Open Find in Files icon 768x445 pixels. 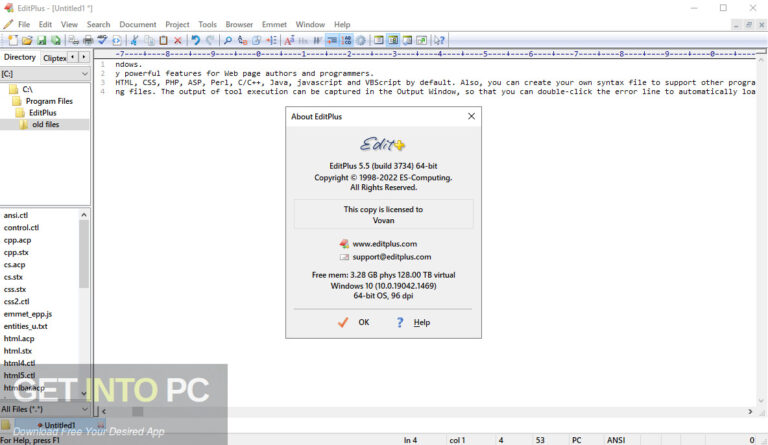point(256,40)
